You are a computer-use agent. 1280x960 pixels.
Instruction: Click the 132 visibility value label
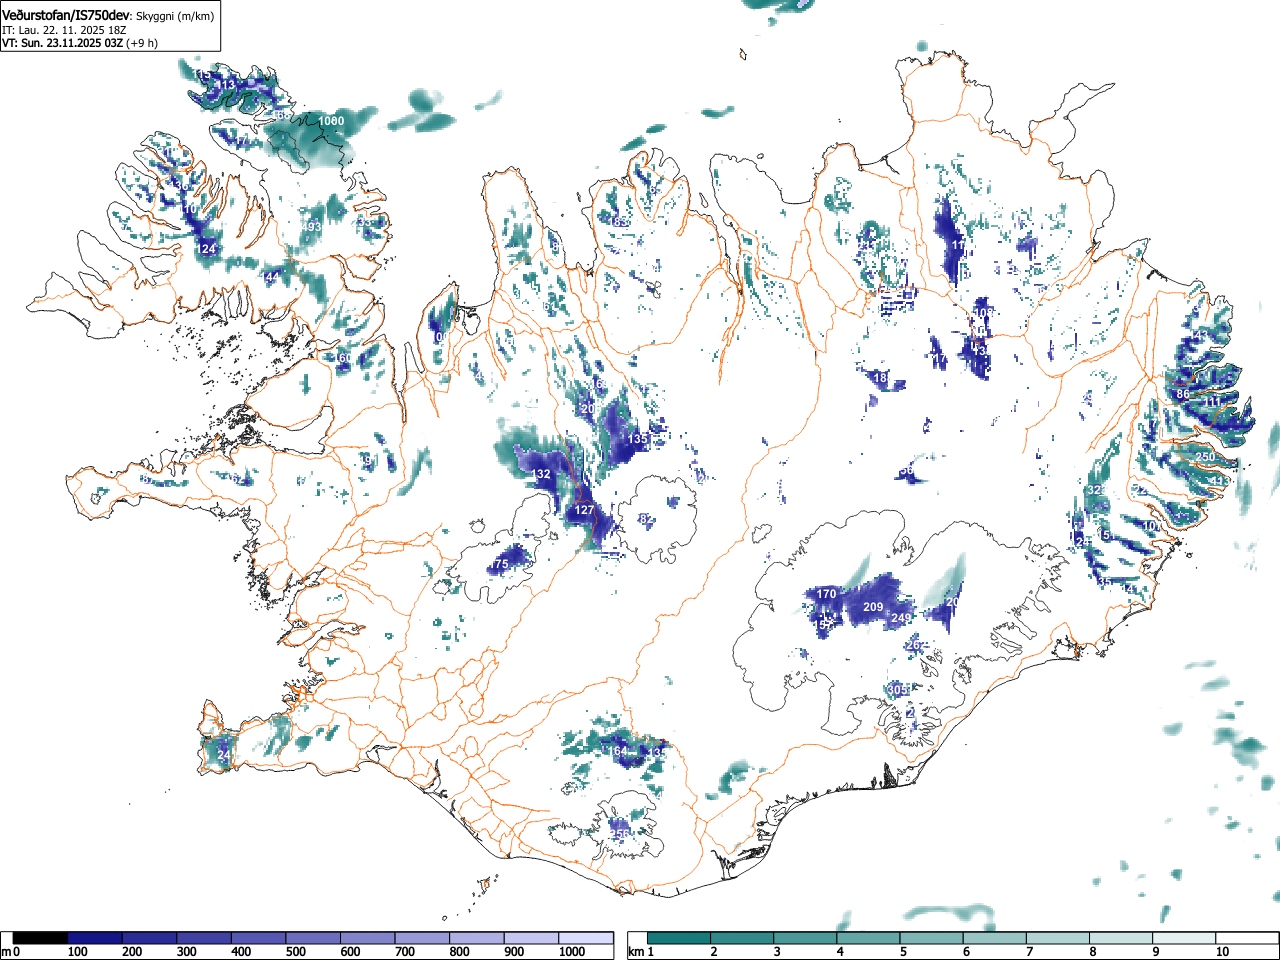(x=541, y=474)
